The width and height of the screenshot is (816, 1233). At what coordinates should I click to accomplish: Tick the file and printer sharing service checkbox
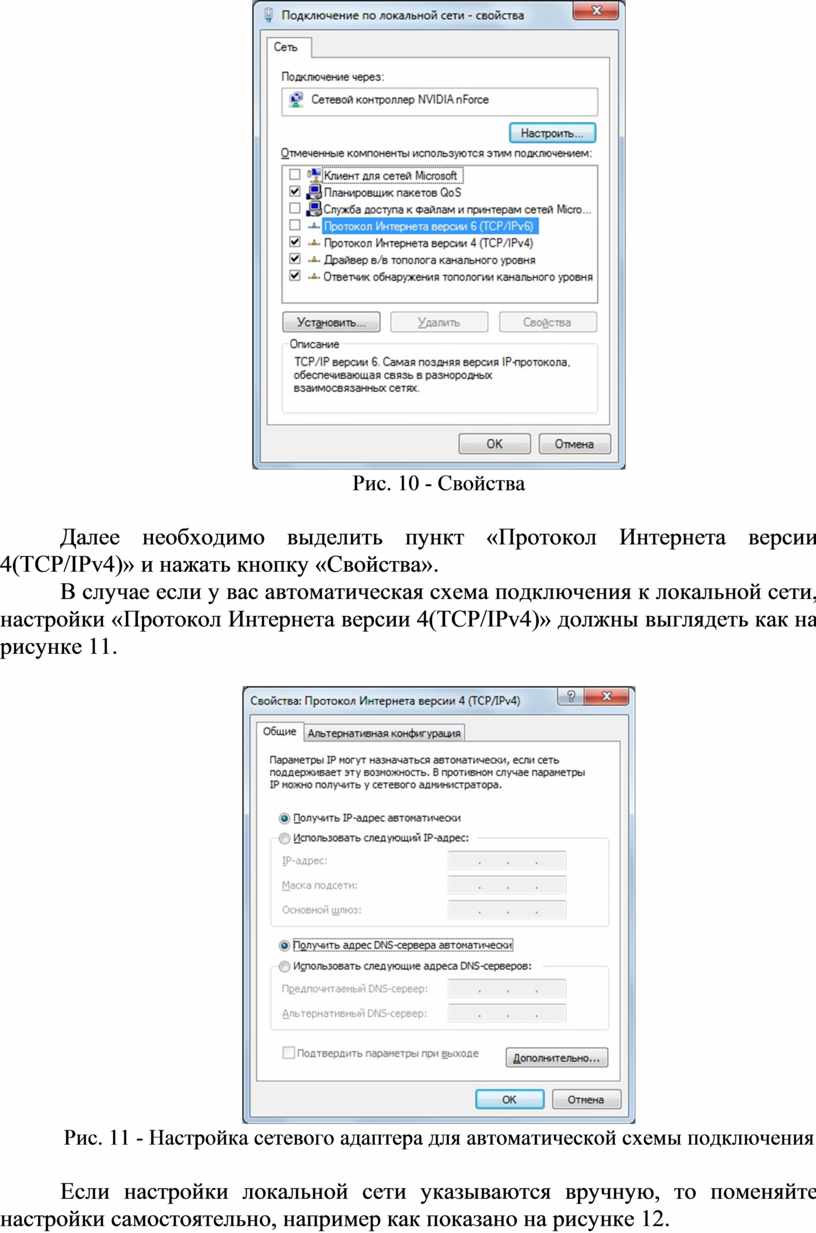[294, 209]
